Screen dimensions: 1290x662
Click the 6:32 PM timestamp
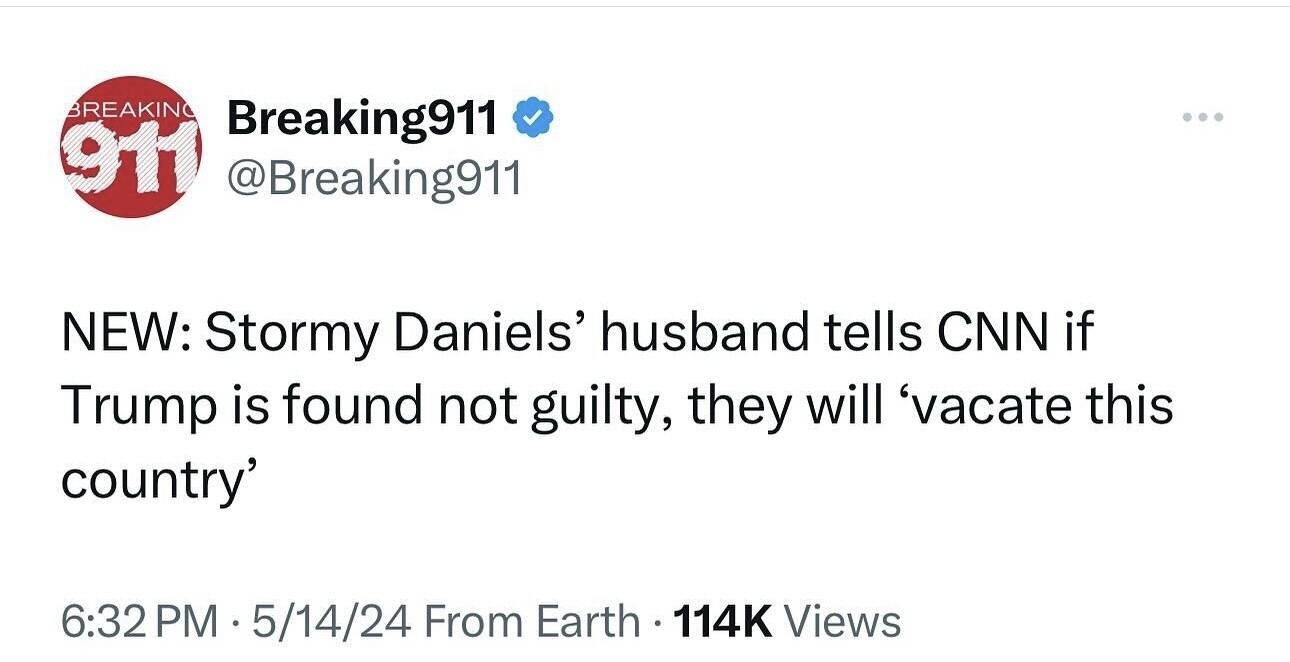pyautogui.click(x=139, y=621)
